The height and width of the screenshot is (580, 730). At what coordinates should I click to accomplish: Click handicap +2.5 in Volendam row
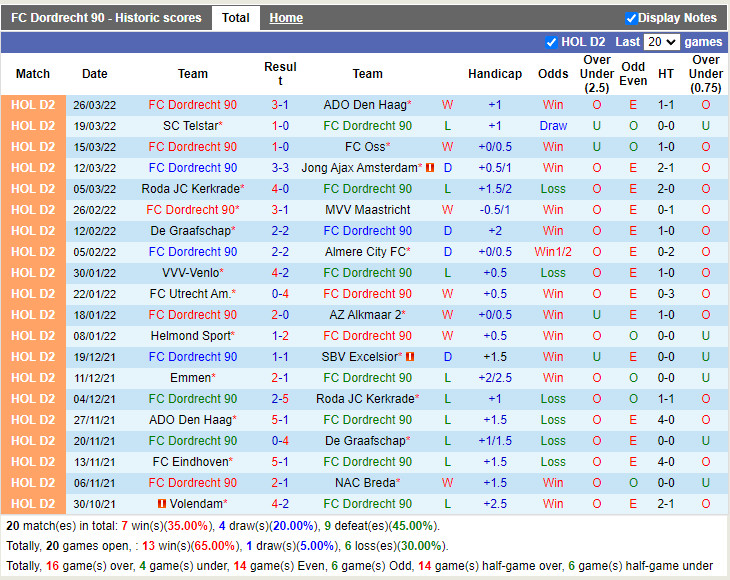(495, 504)
